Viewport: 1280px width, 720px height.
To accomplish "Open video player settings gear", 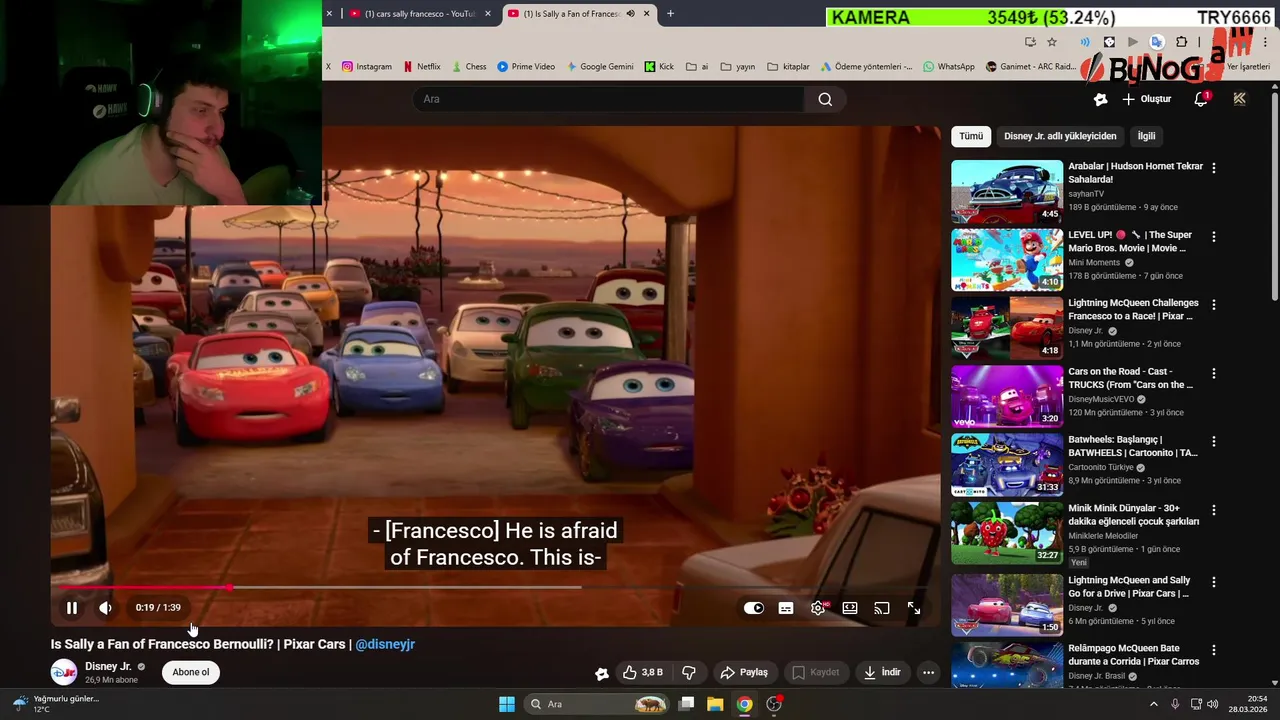I will (818, 608).
